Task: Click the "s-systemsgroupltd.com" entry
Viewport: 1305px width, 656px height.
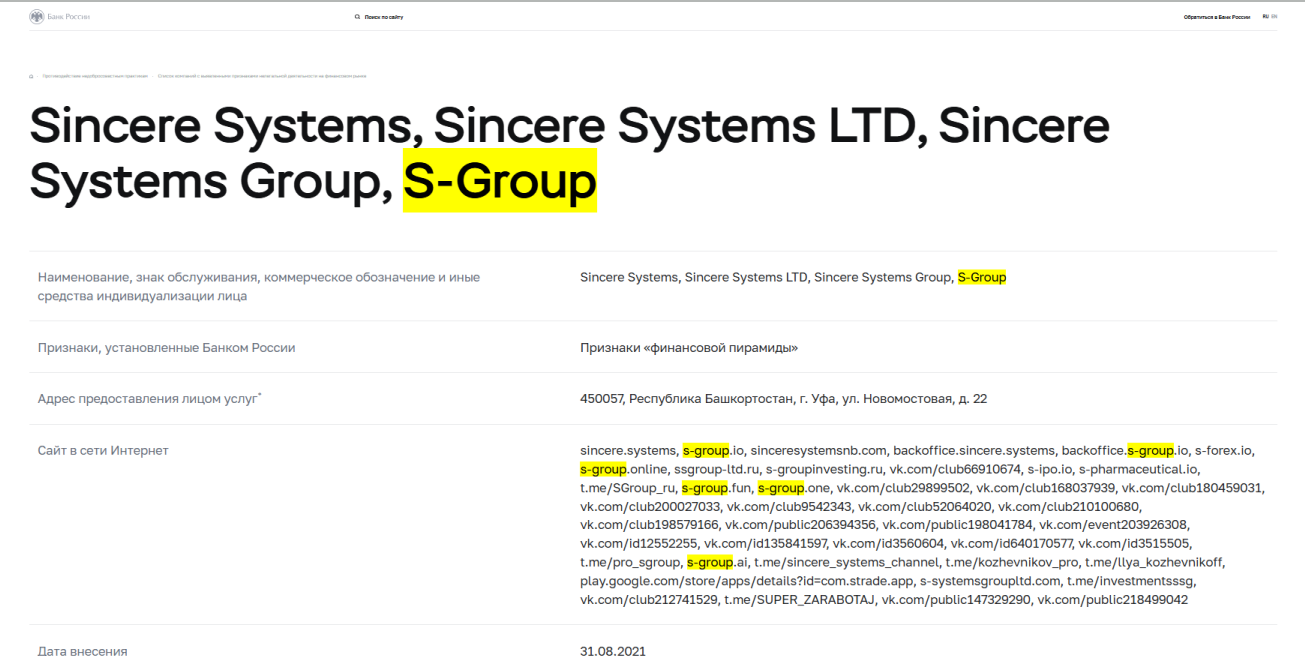Action: pyautogui.click(x=990, y=581)
